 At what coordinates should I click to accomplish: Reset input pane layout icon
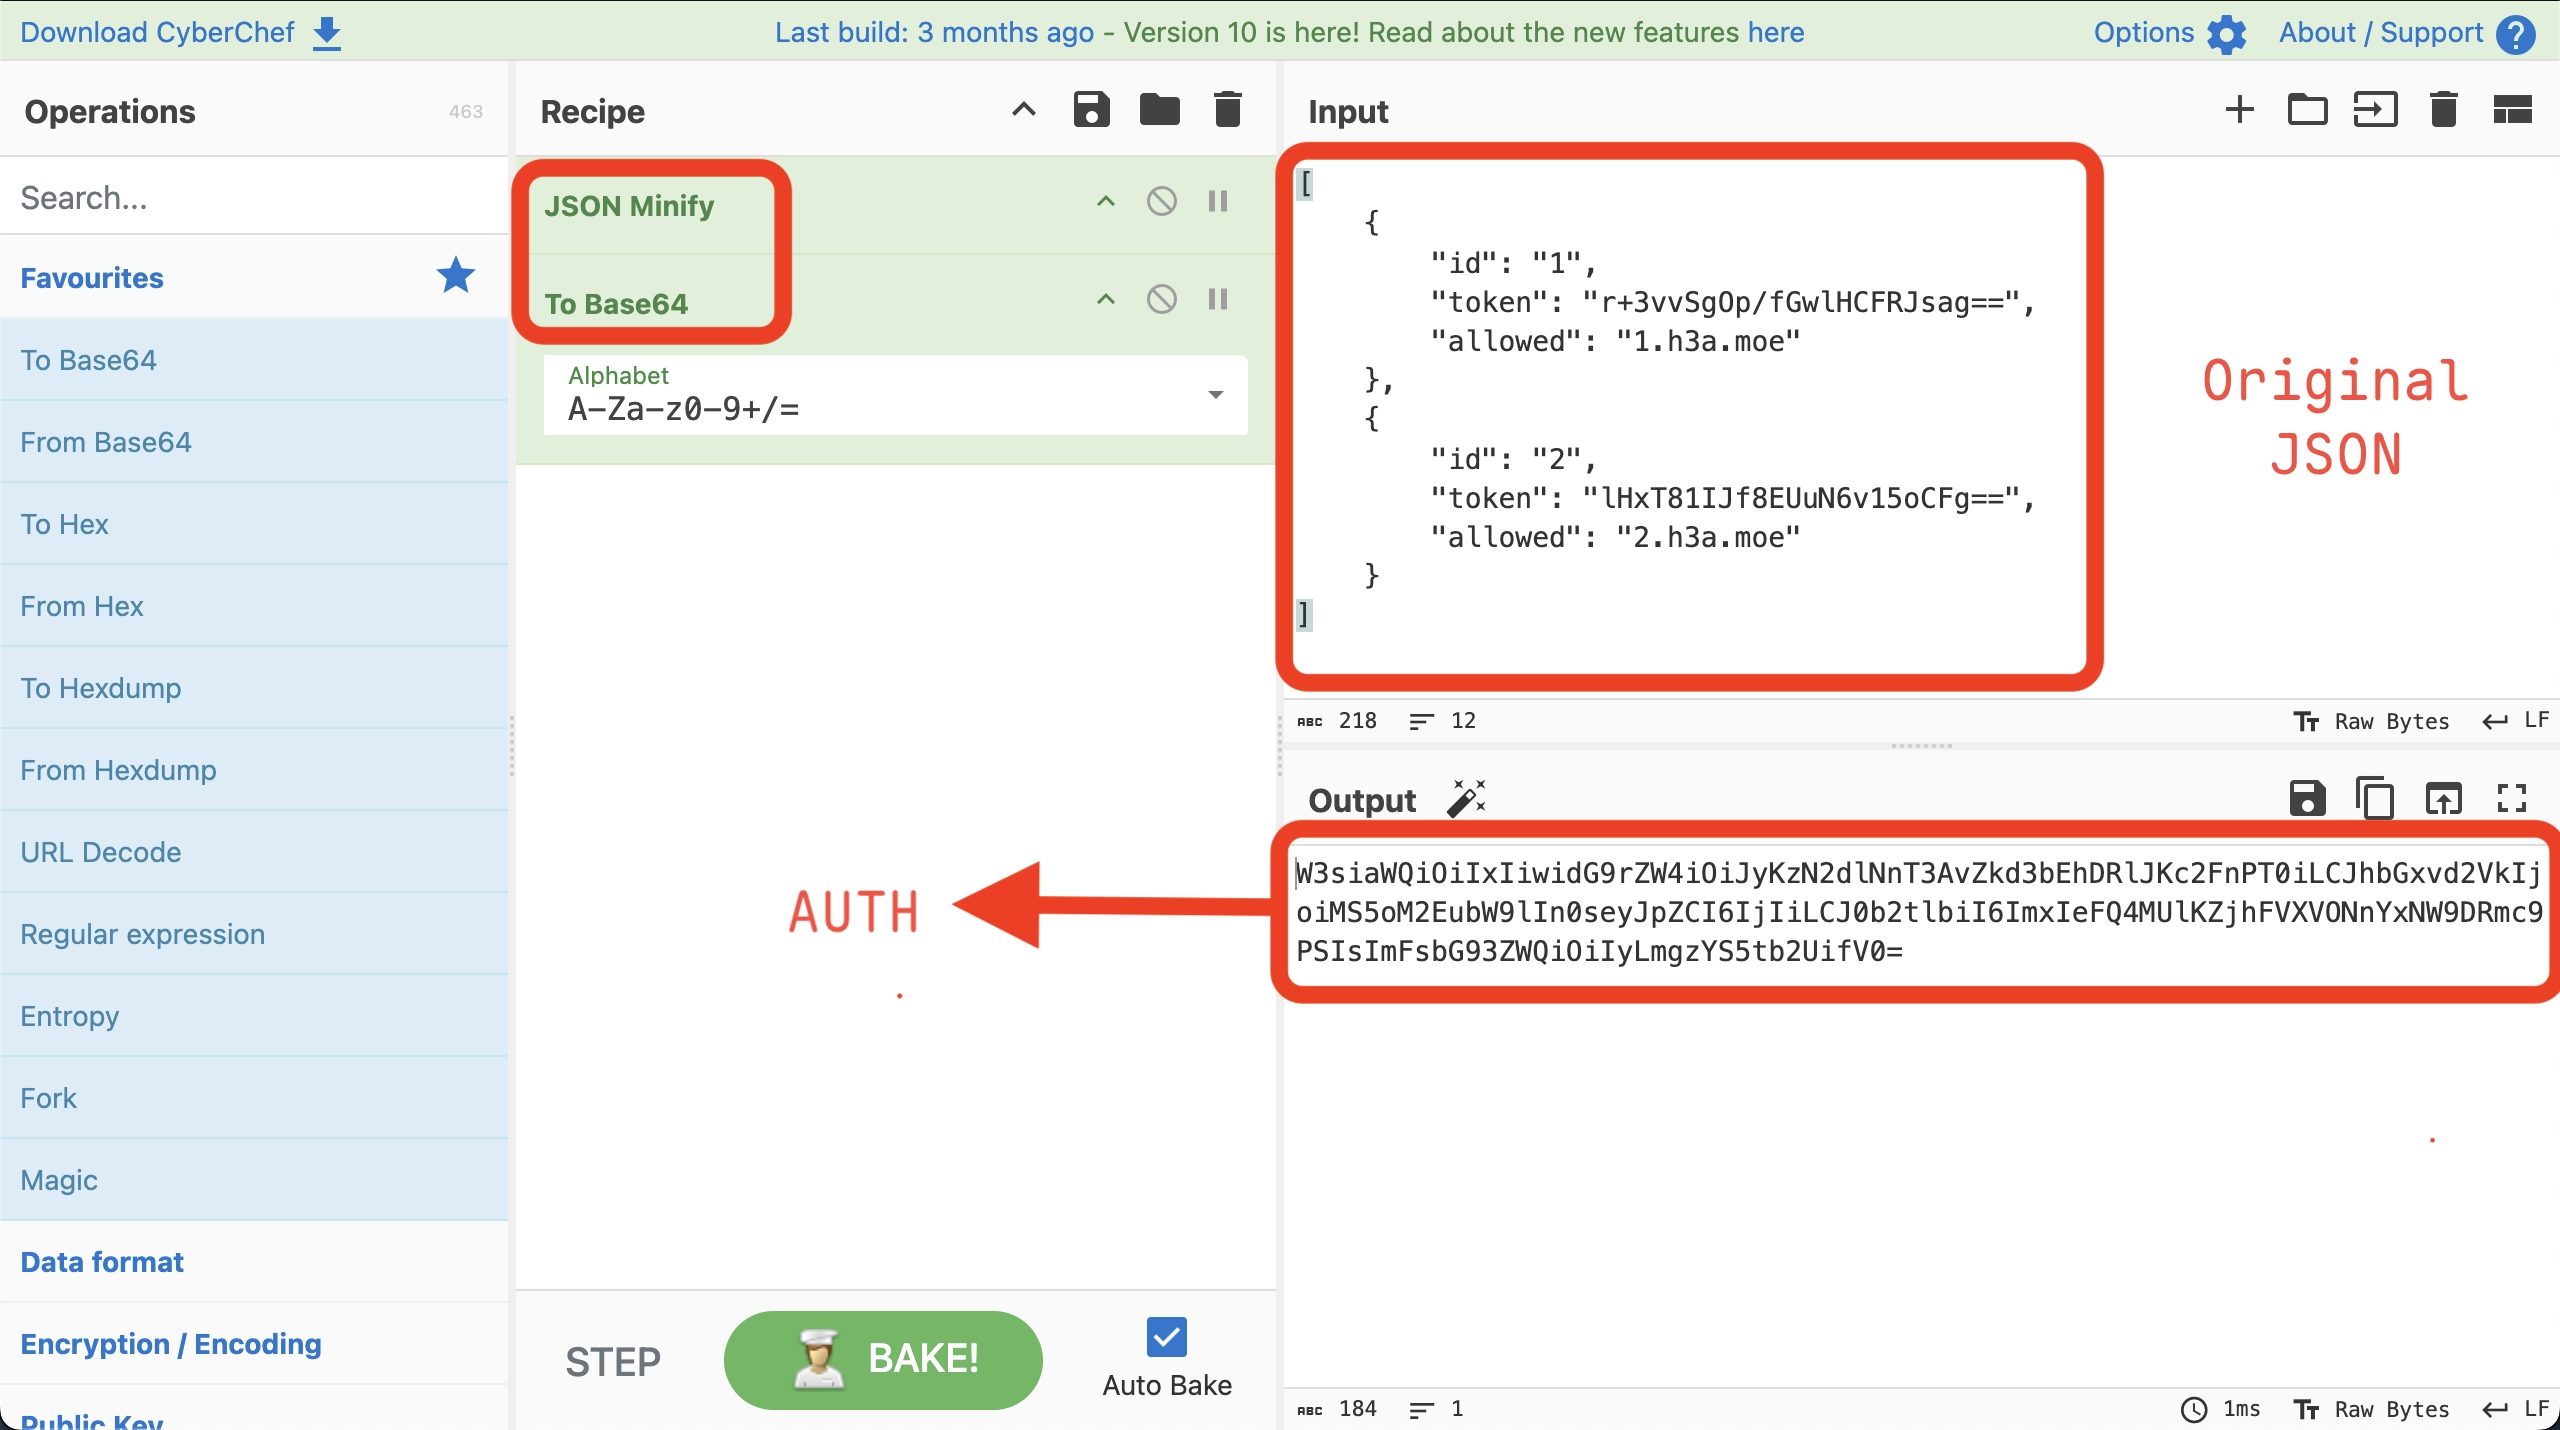click(2511, 109)
